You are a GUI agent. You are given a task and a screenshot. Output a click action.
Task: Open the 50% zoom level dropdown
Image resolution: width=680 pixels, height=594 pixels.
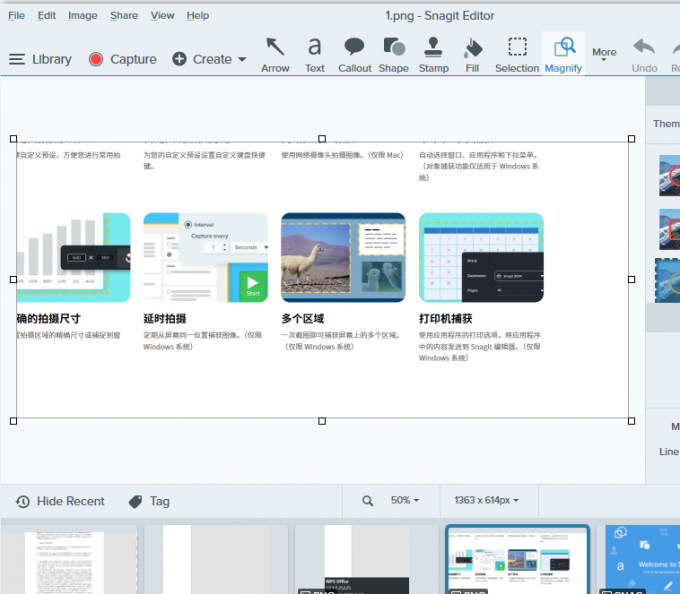404,500
